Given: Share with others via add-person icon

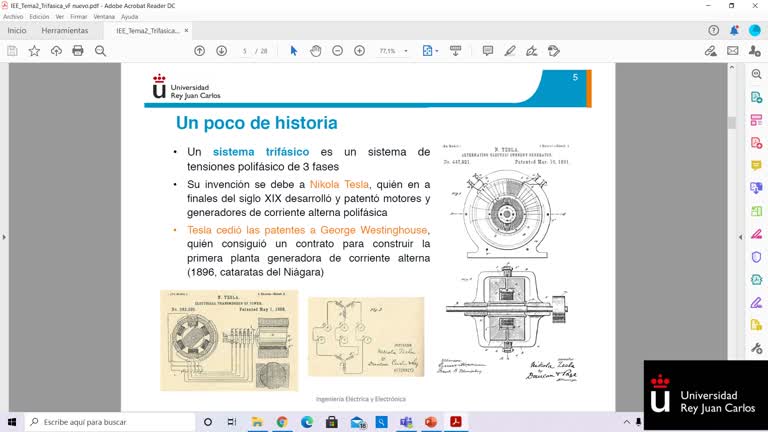Looking at the screenshot, I should (x=755, y=51).
